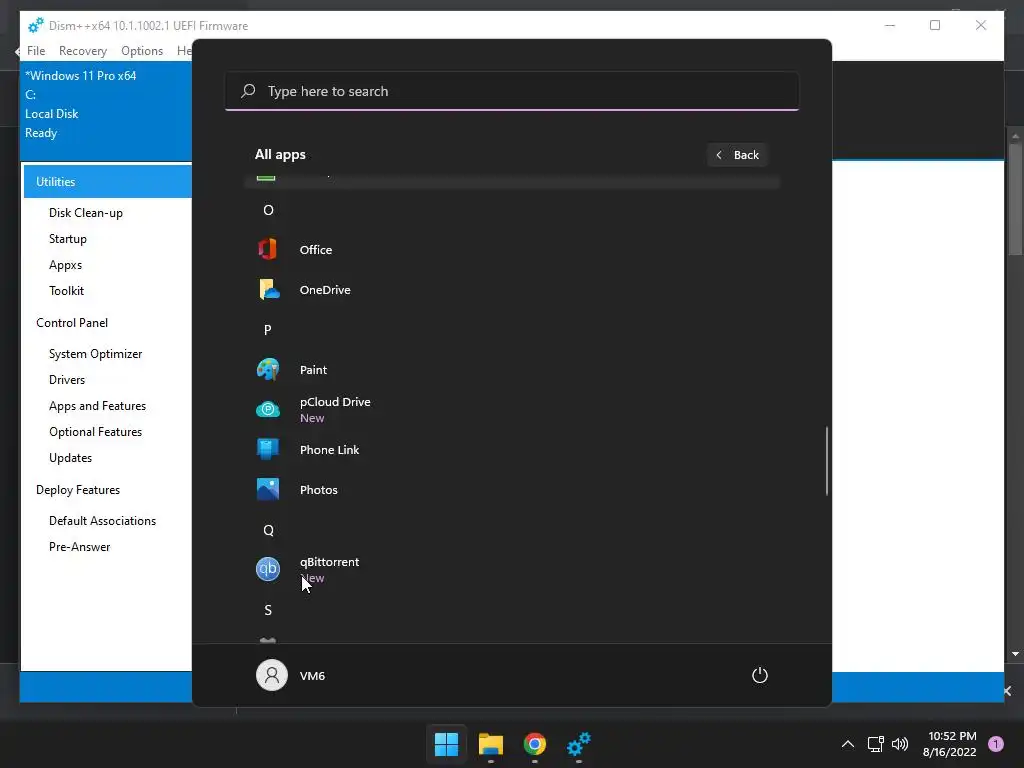Open the VM6 user account avatar

[x=272, y=675]
